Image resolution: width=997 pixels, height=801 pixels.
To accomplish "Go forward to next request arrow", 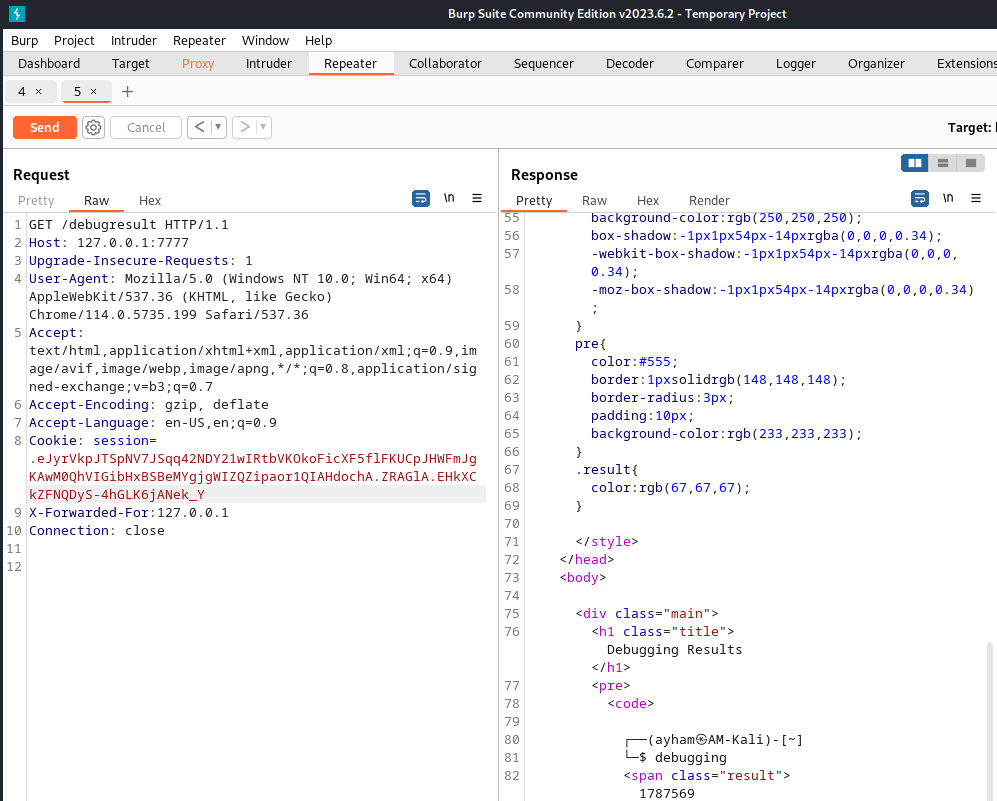I will point(245,127).
